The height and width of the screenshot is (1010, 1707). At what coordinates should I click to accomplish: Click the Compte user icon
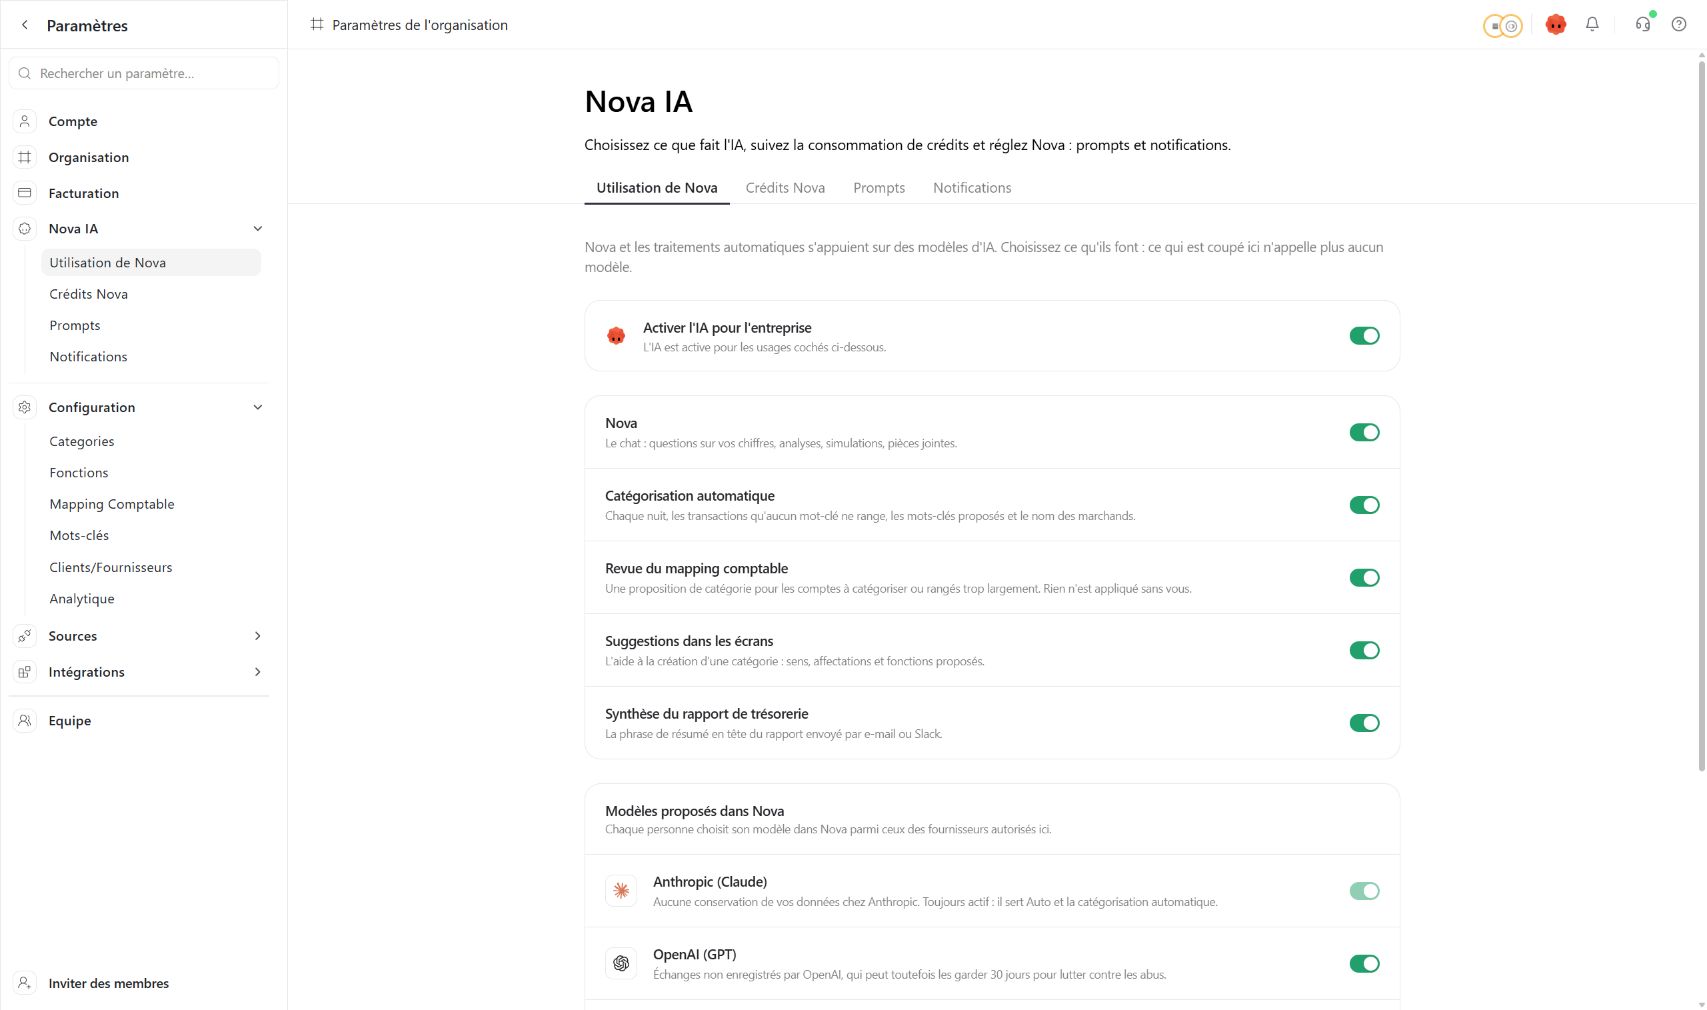(x=25, y=121)
